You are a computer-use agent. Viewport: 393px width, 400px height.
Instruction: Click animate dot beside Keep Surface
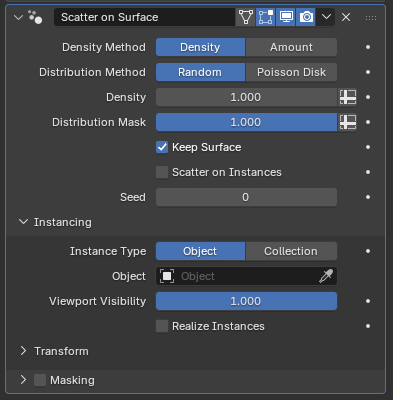(368, 147)
